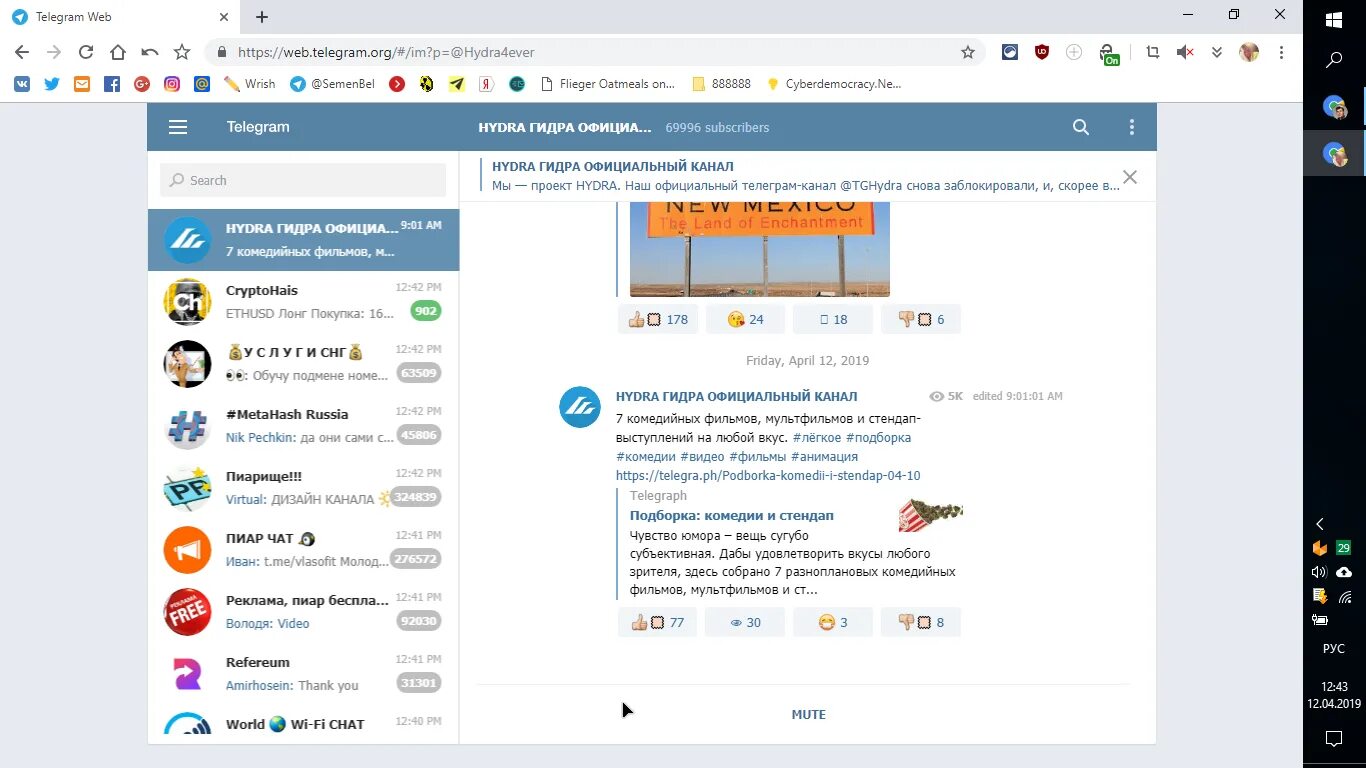Close the pinned message banner
The image size is (1366, 768).
point(1130,177)
